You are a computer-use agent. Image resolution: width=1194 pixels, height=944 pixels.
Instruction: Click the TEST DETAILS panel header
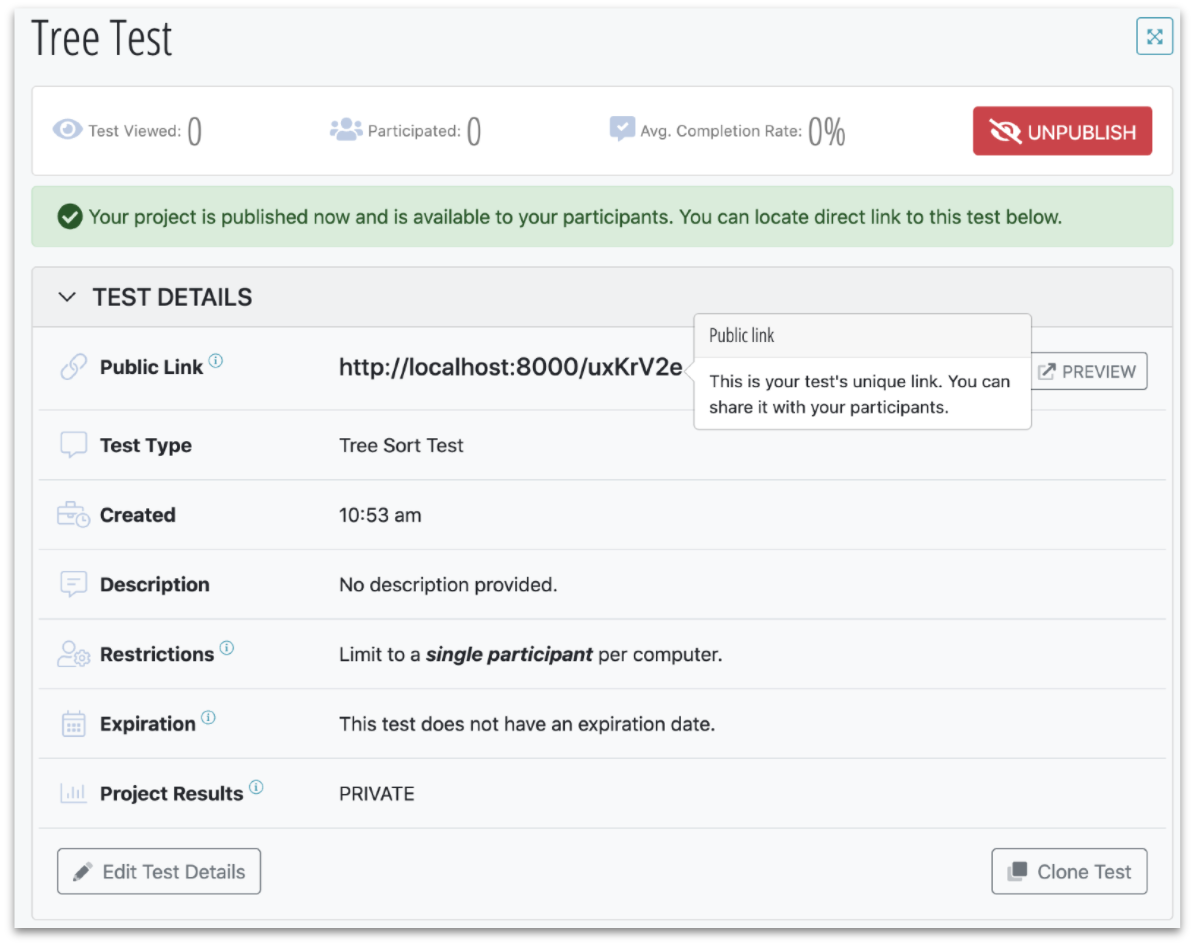[600, 297]
